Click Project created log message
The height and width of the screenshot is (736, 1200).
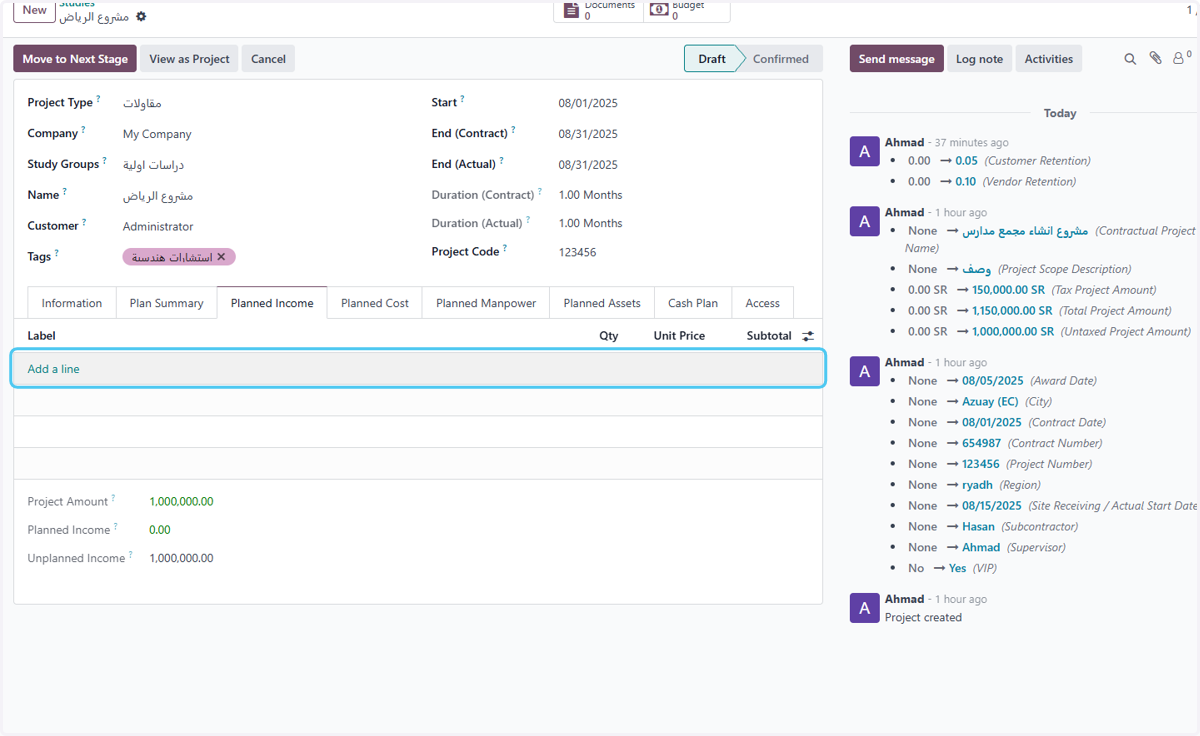[923, 618]
